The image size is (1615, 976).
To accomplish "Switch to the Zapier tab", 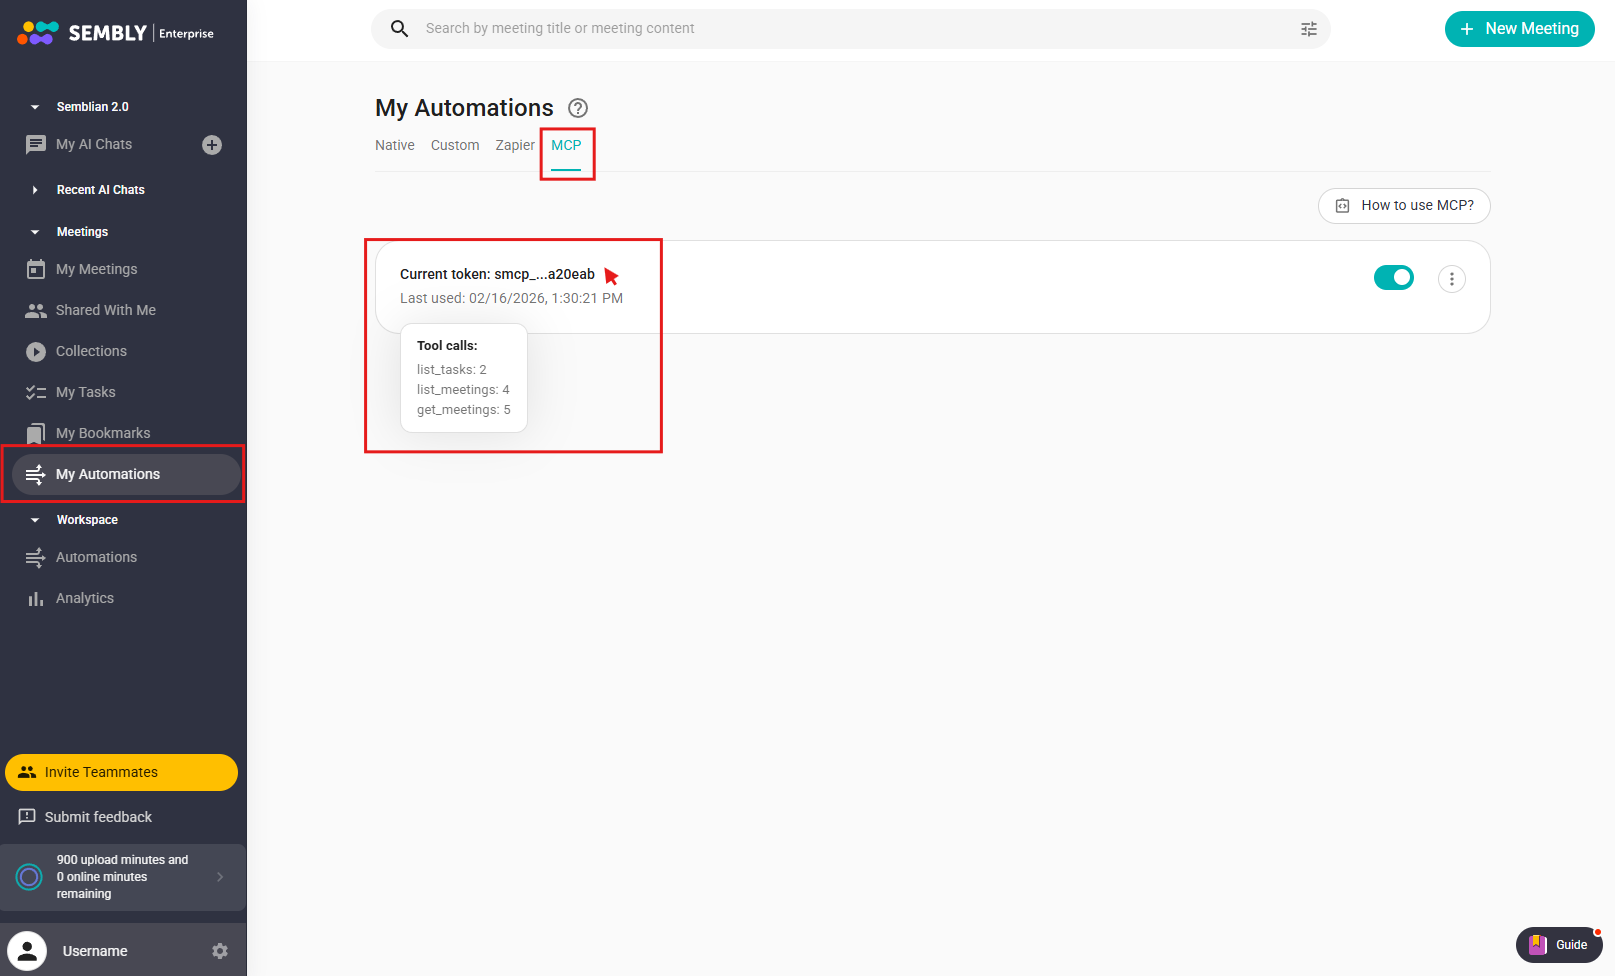I will click(515, 145).
